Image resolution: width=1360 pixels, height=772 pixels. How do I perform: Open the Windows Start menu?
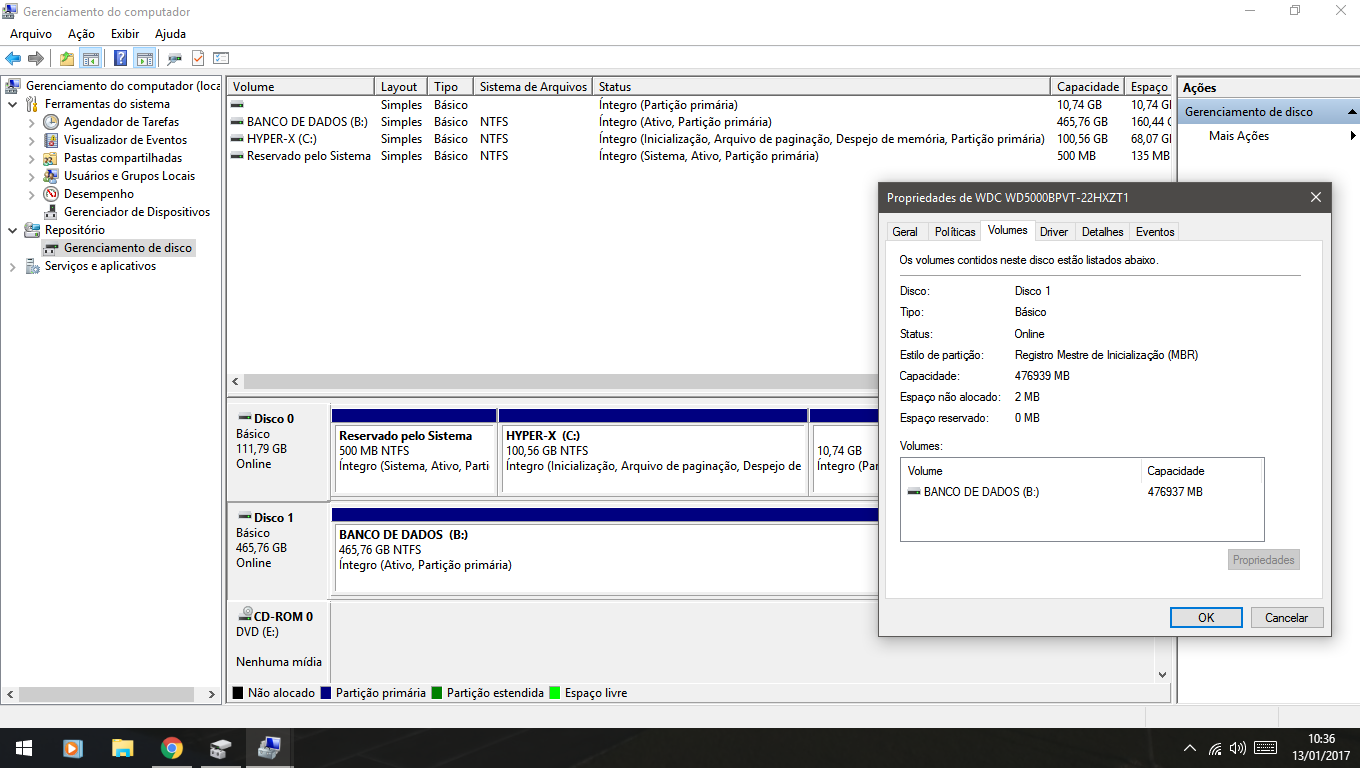24,748
